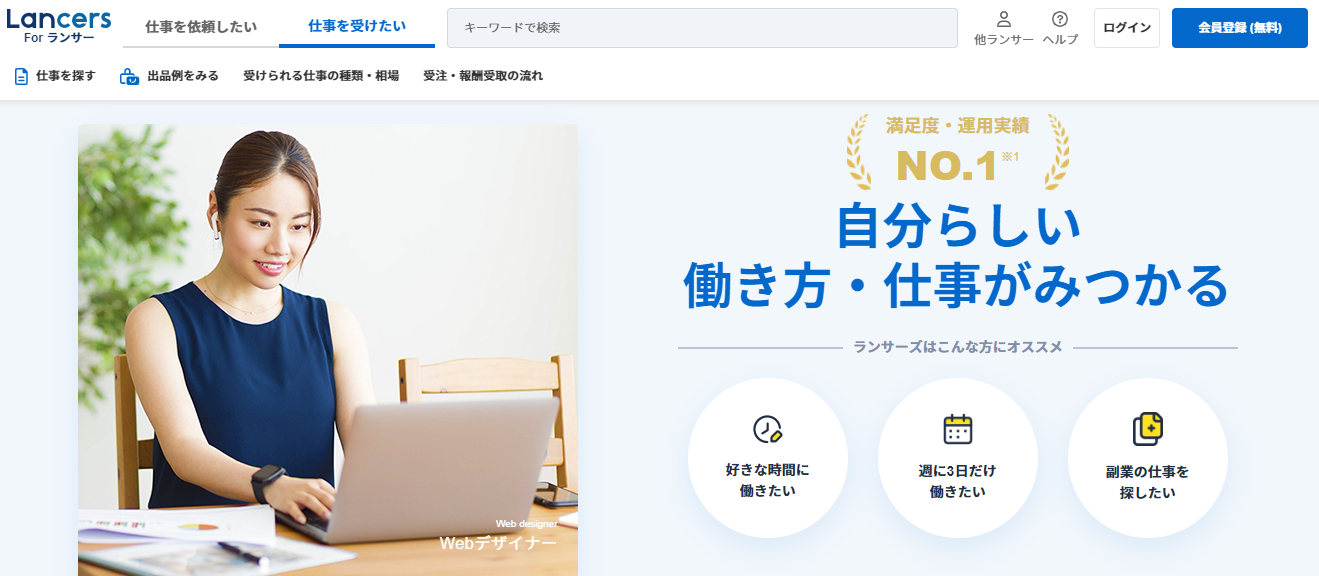
Task: Open 受注・報酬受取の流れ link
Action: tap(483, 76)
